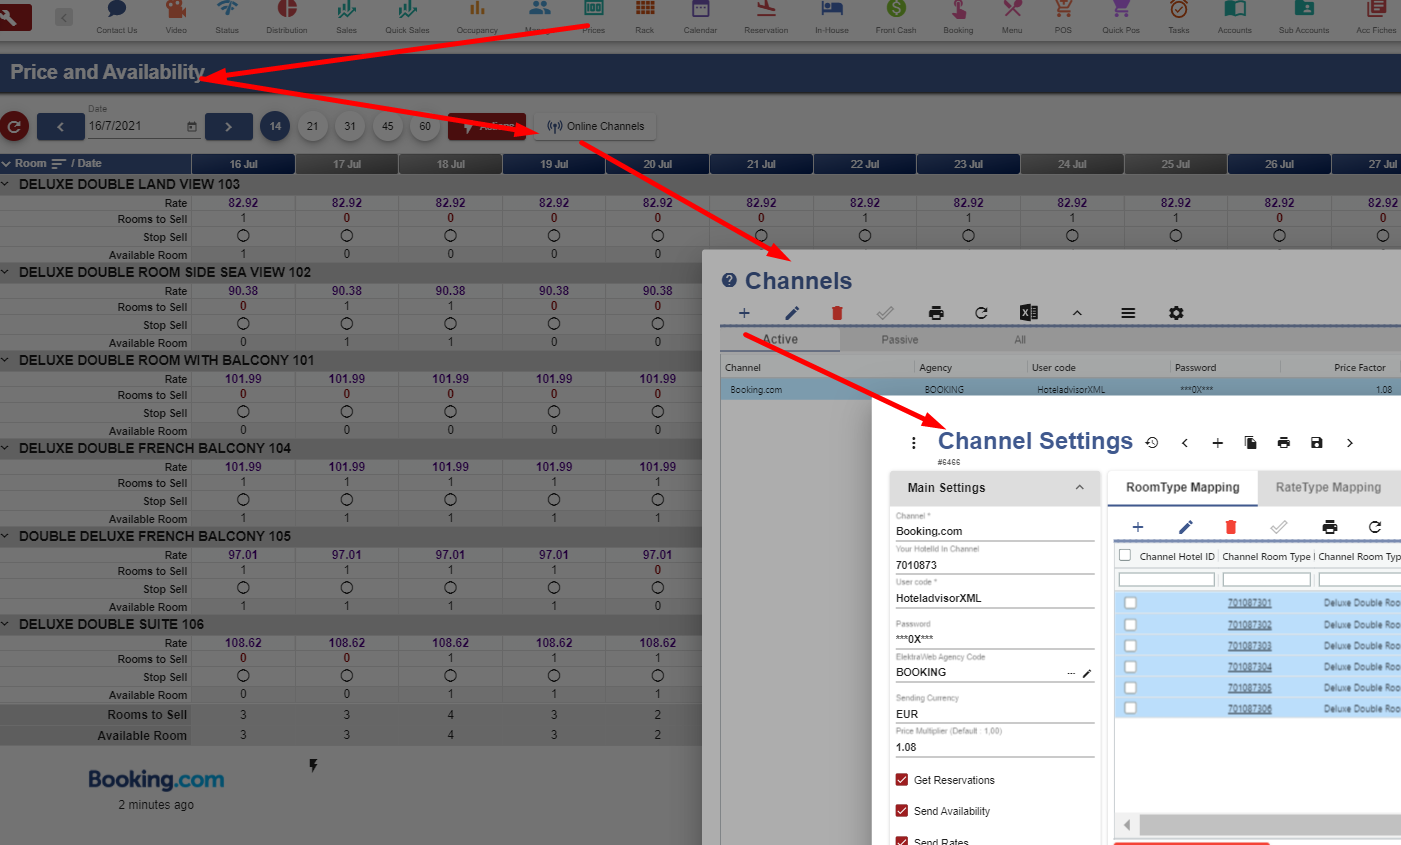Print the Channels list
1401x845 pixels.
tap(936, 313)
